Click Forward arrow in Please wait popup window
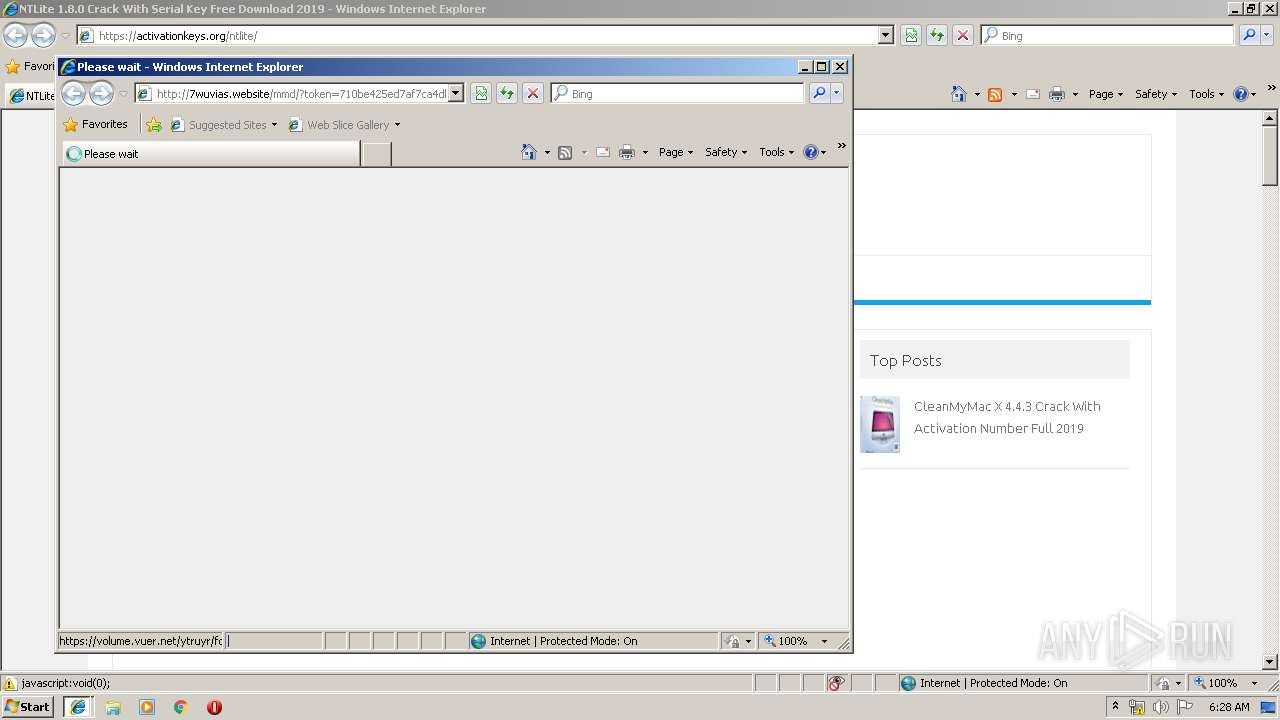 click(x=101, y=94)
